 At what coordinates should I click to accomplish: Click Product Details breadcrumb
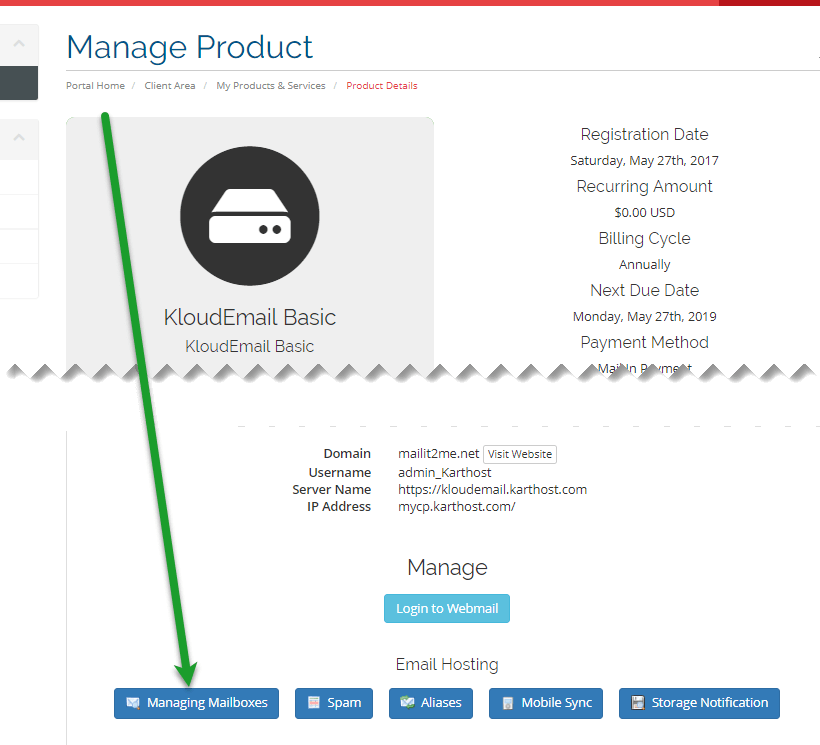point(382,86)
